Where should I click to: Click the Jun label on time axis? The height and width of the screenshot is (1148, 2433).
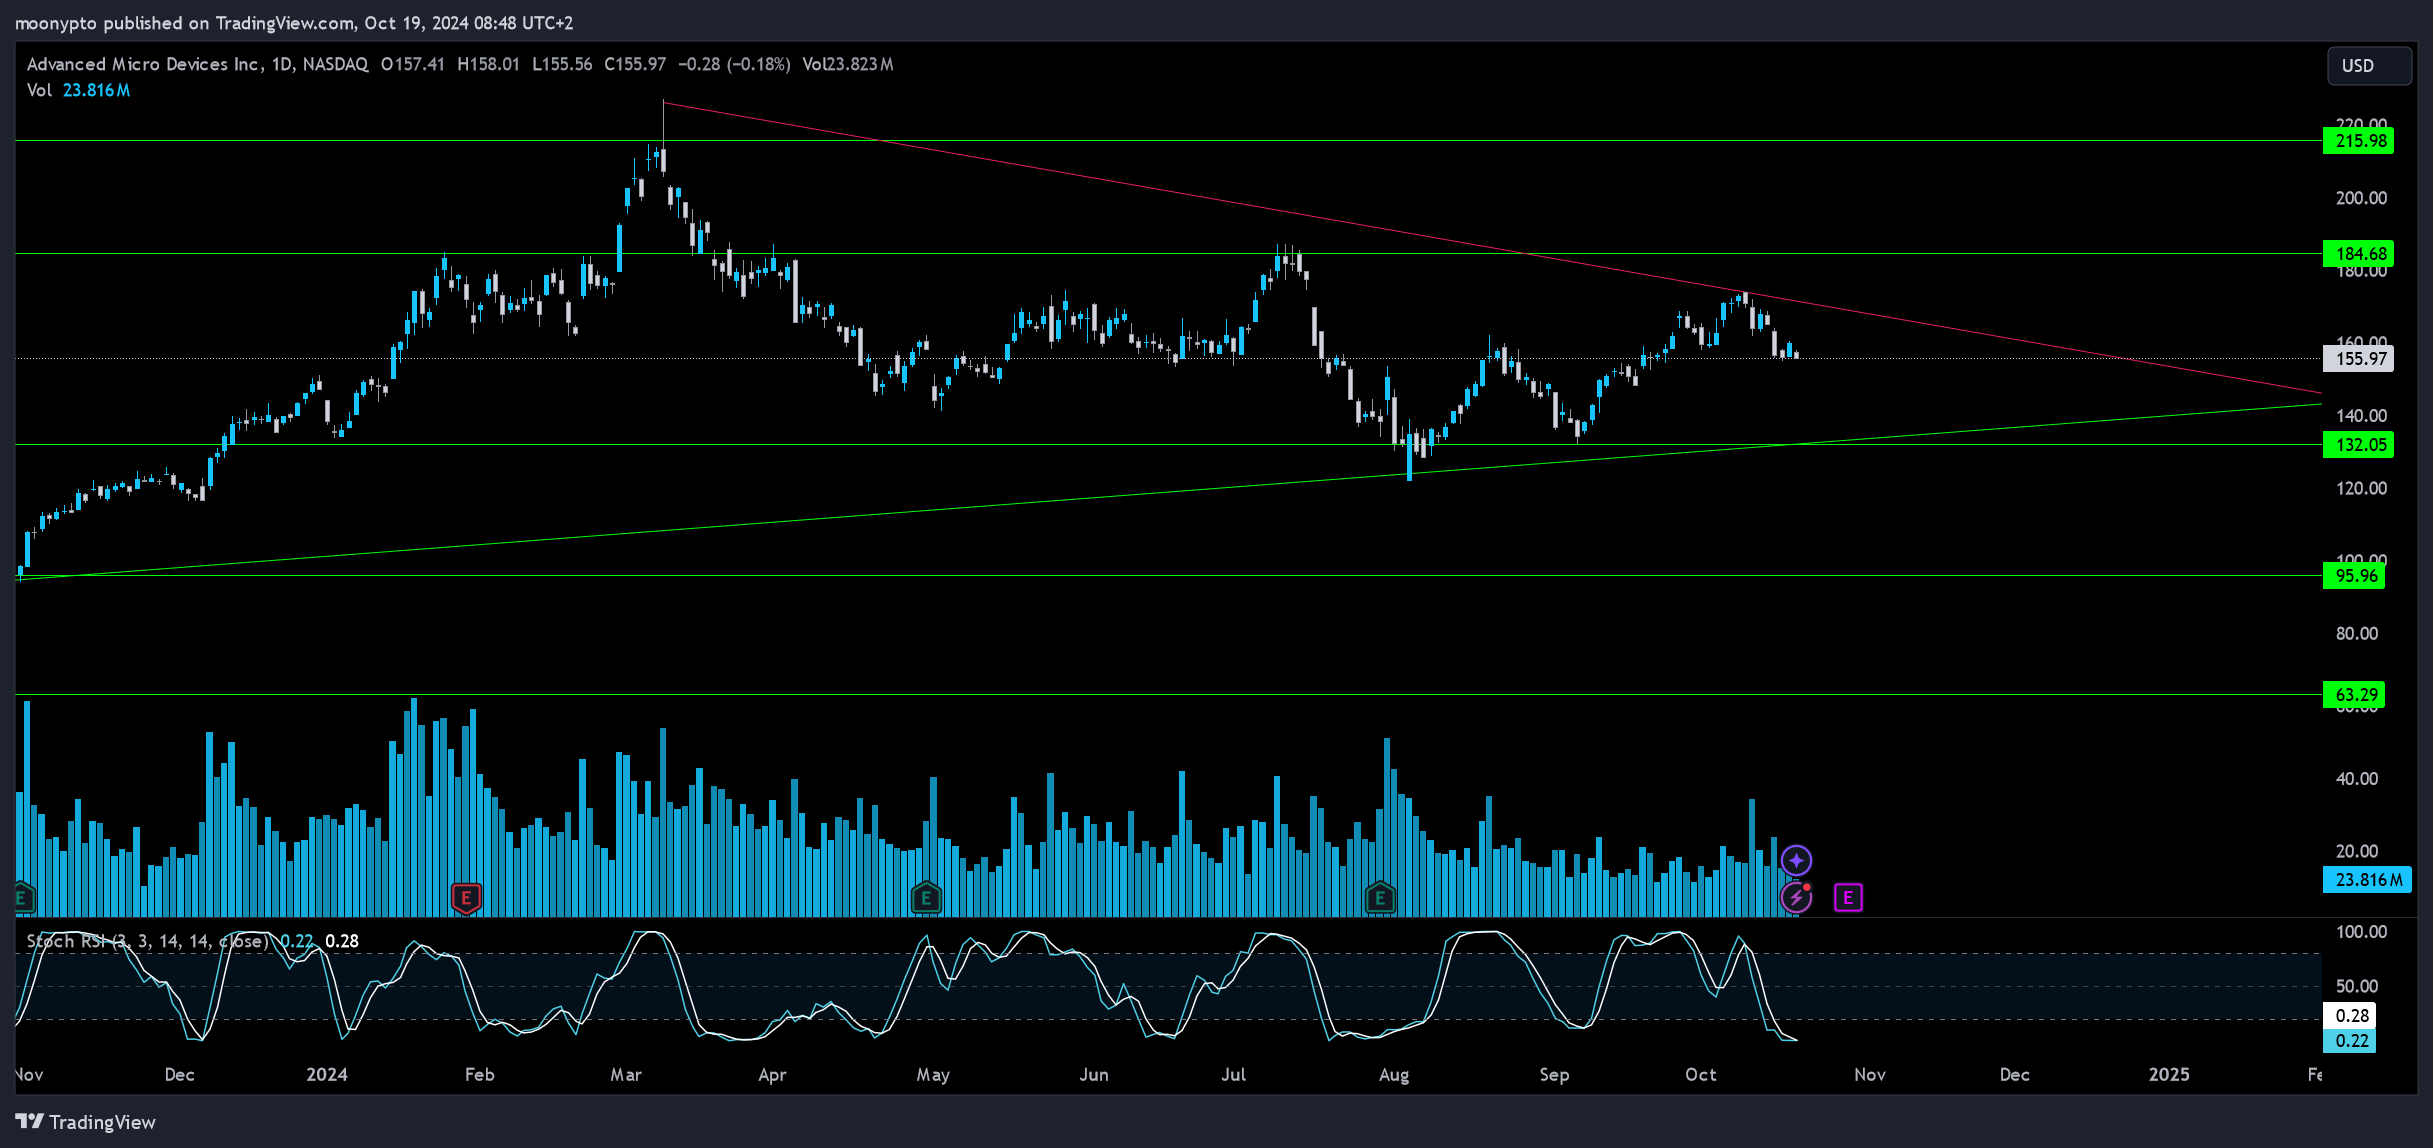click(x=1094, y=1075)
